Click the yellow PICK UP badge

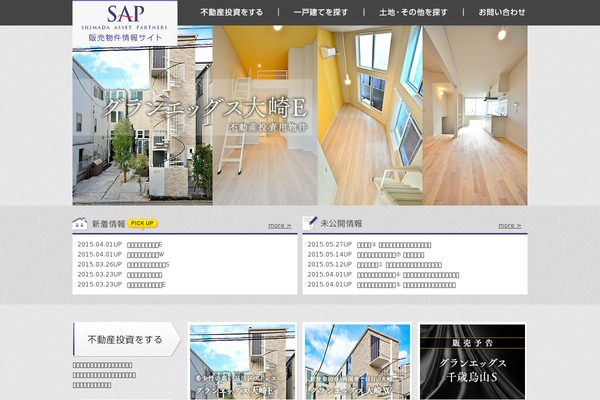click(142, 224)
